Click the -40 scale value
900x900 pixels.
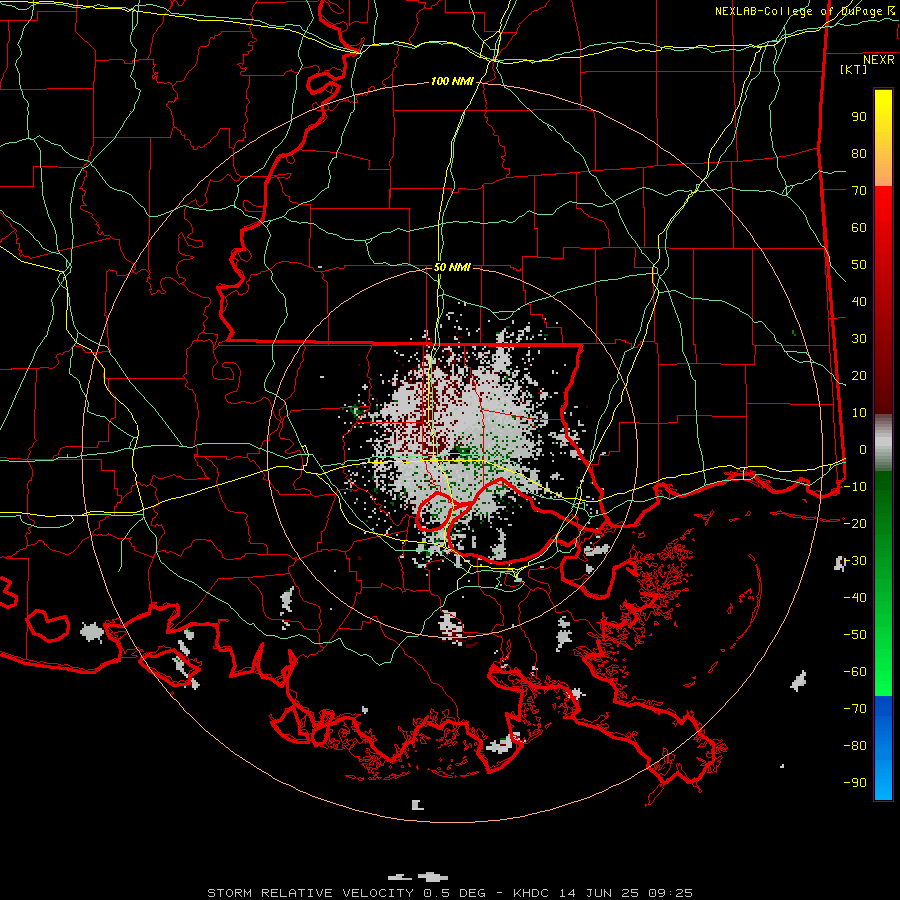pyautogui.click(x=855, y=598)
